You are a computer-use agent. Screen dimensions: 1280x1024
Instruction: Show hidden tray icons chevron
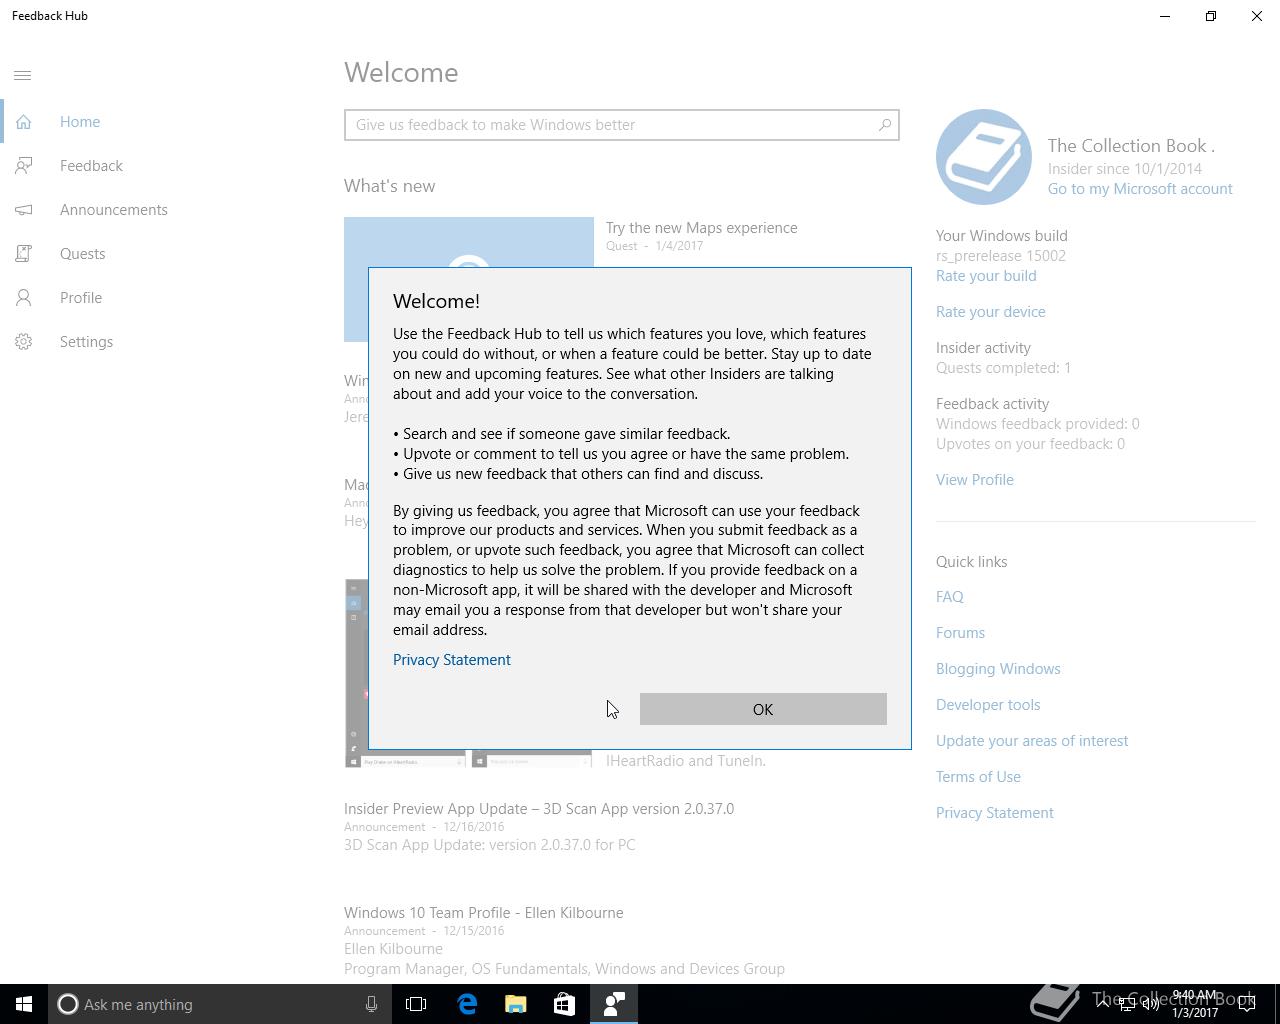[1102, 1004]
